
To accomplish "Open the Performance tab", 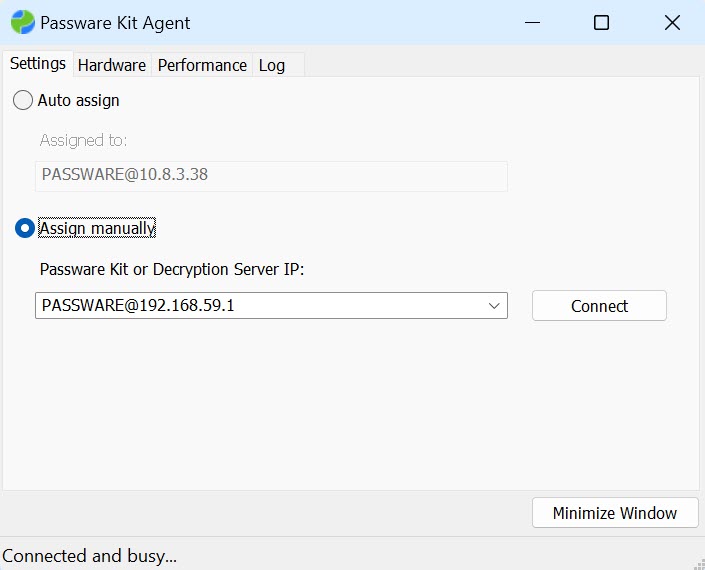I will (x=202, y=66).
